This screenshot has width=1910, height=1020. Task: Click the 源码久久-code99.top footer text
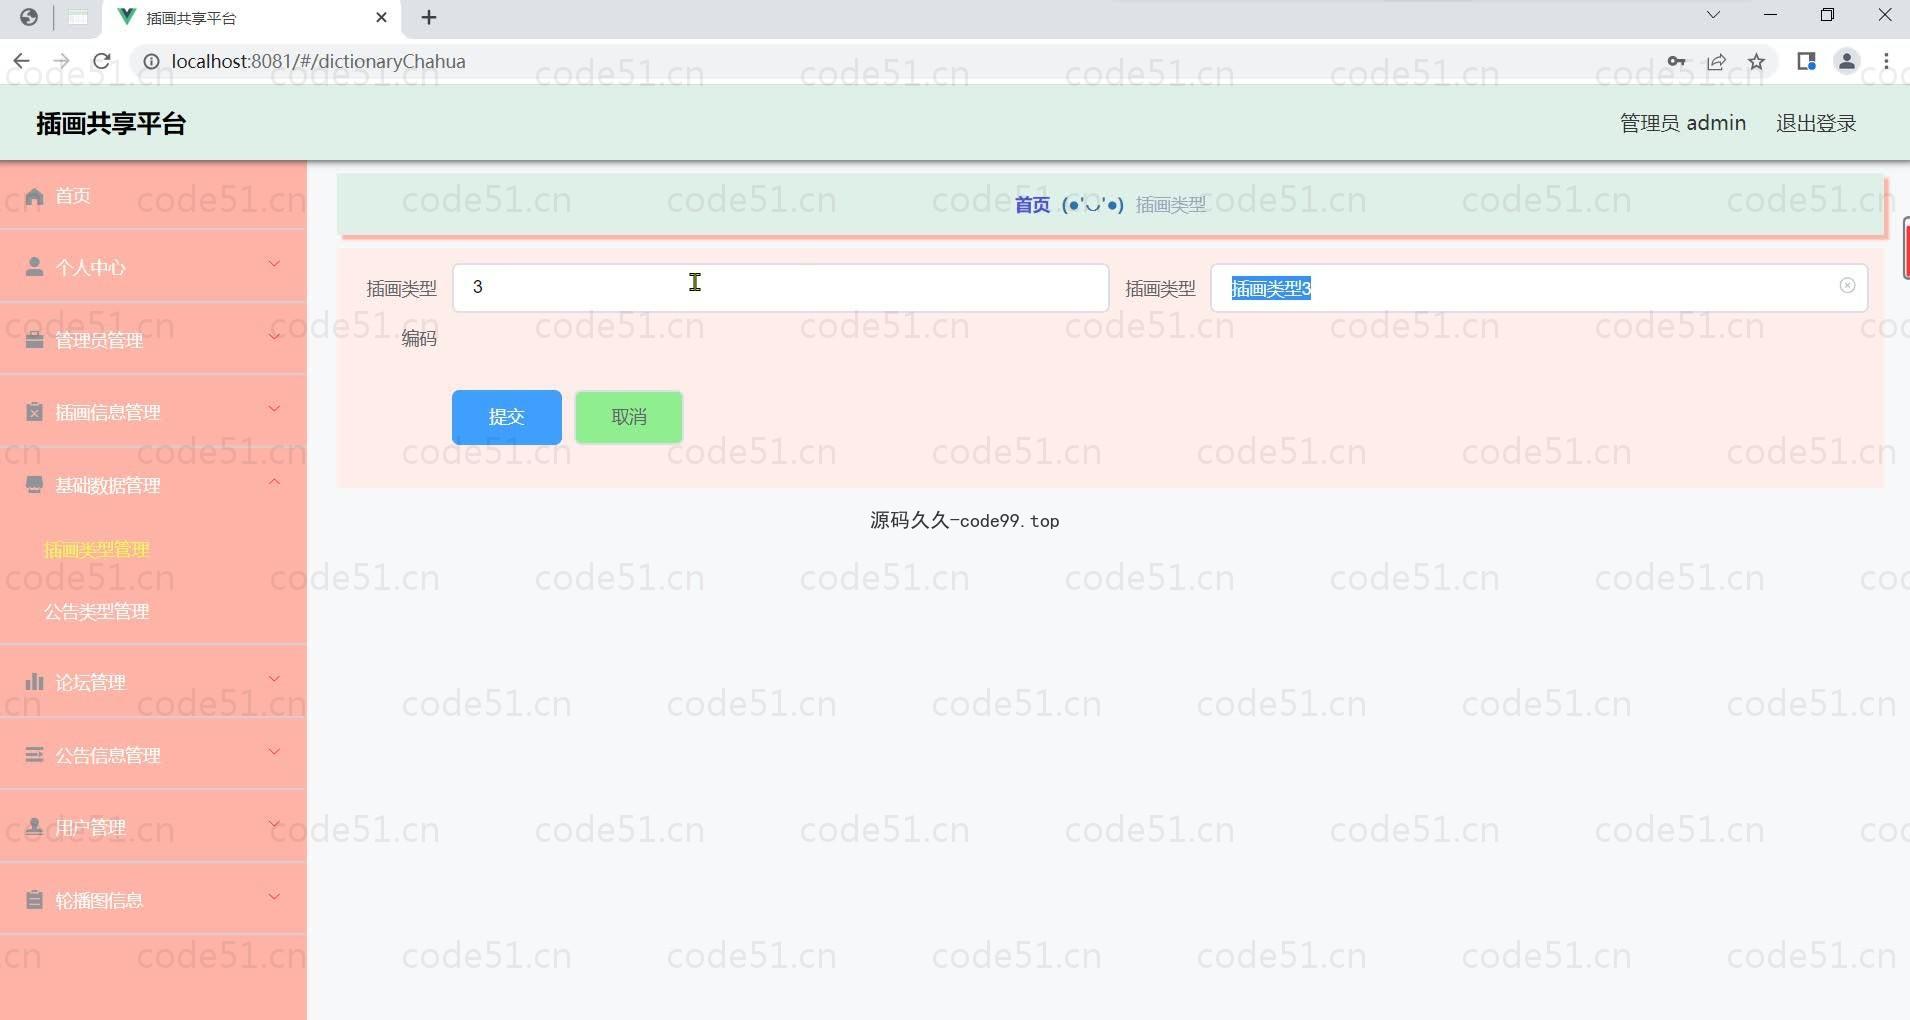(x=964, y=520)
